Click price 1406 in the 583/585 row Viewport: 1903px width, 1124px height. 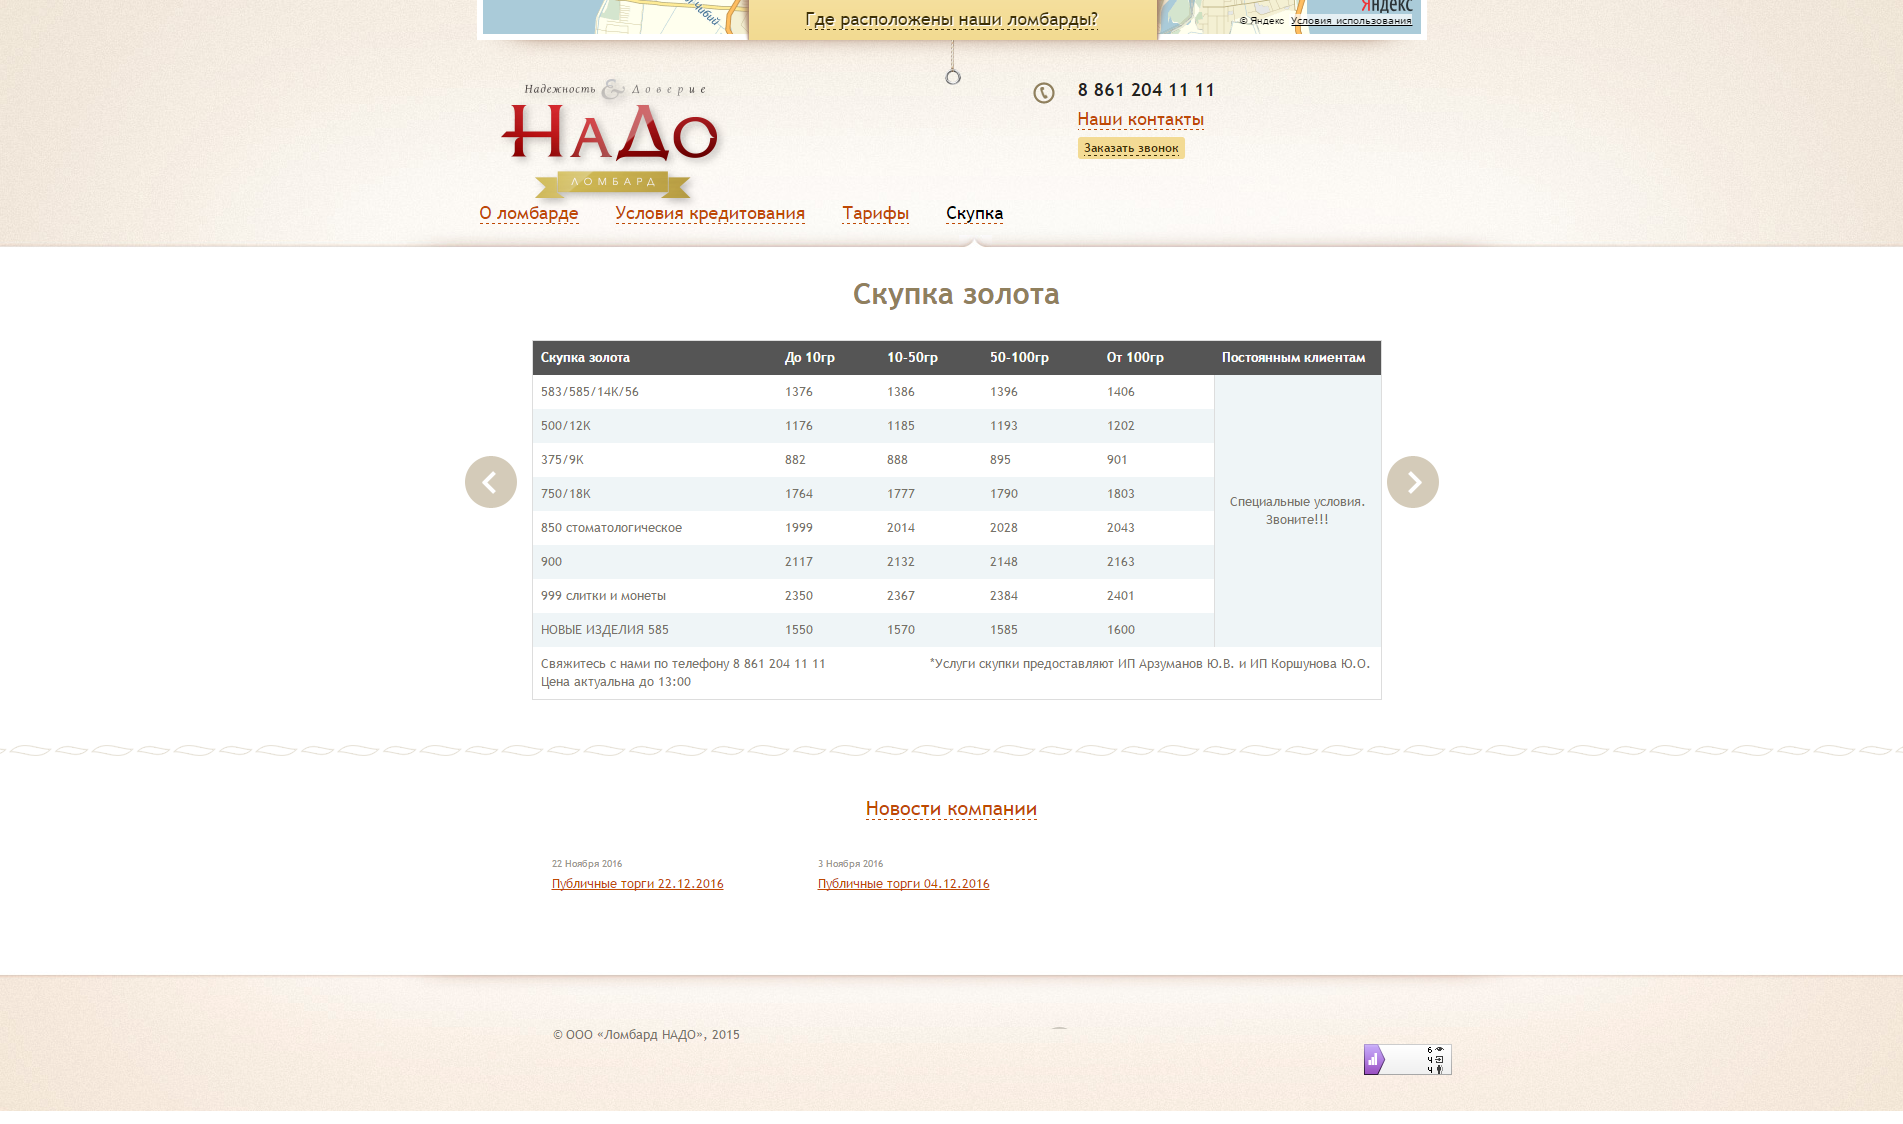(1121, 392)
